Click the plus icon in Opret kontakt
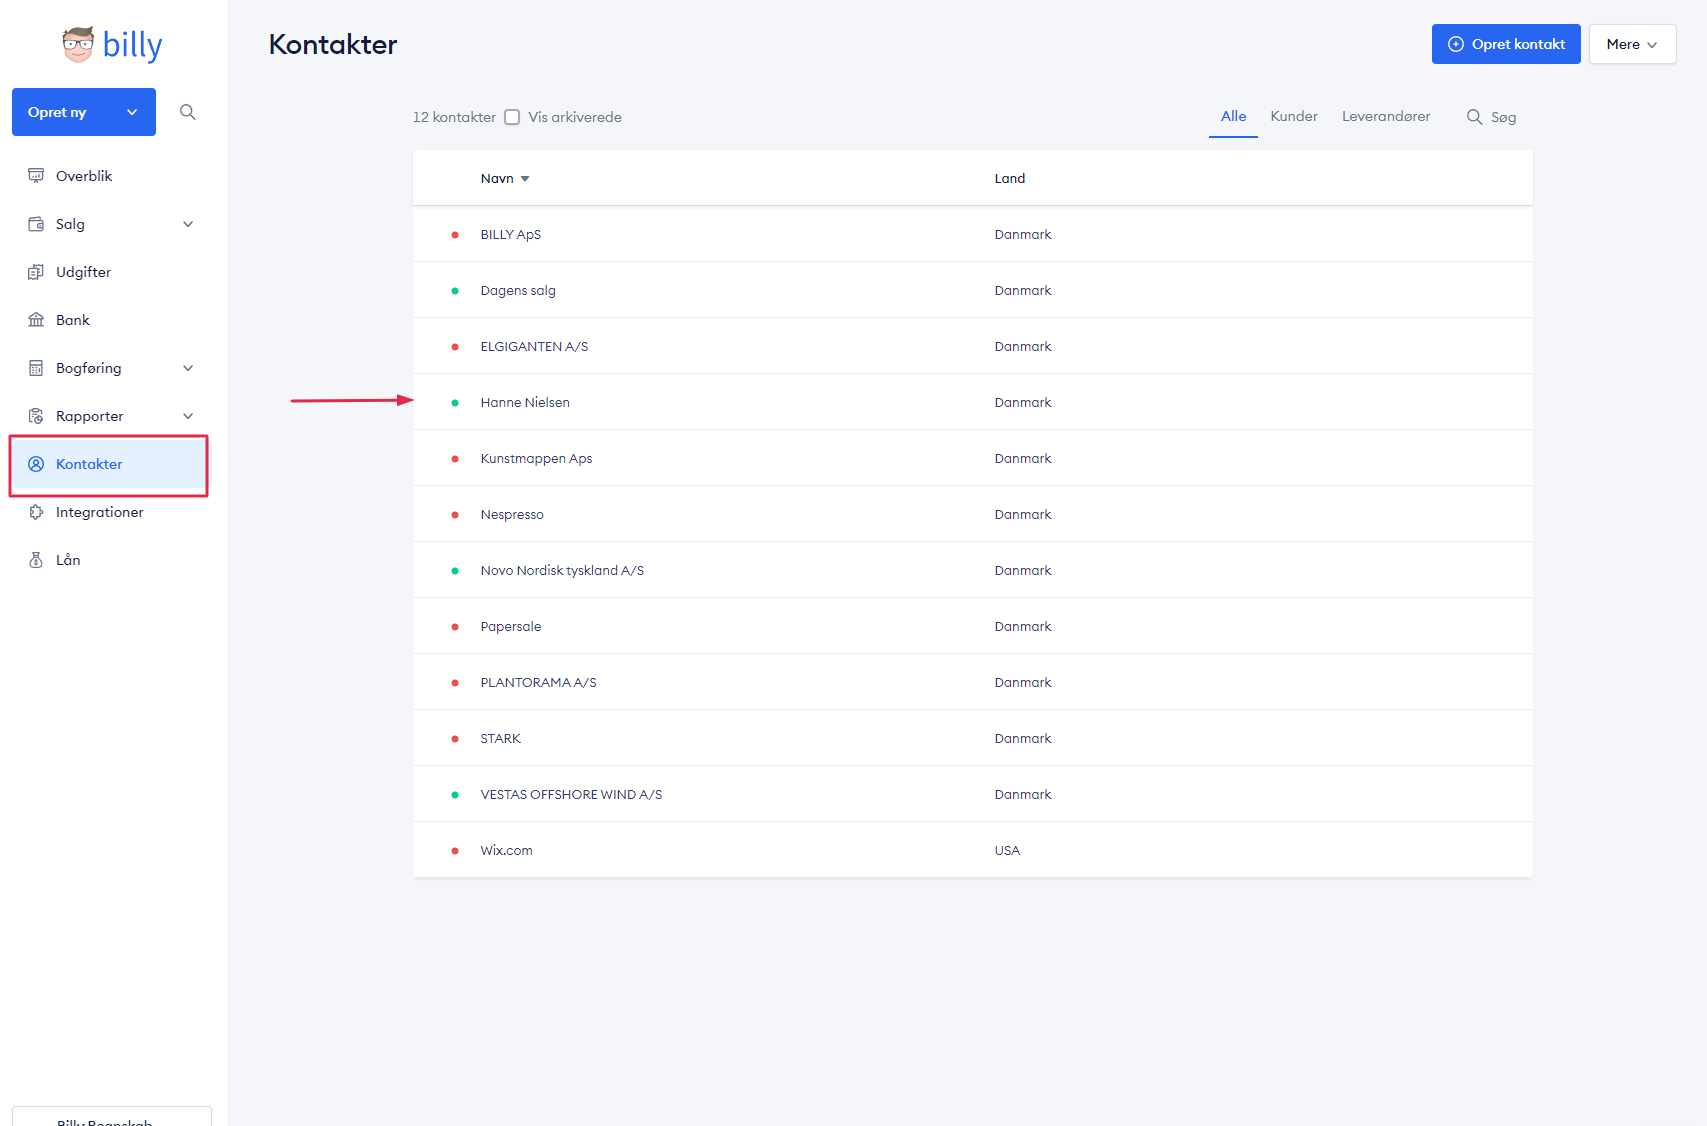The width and height of the screenshot is (1707, 1126). point(1456,44)
